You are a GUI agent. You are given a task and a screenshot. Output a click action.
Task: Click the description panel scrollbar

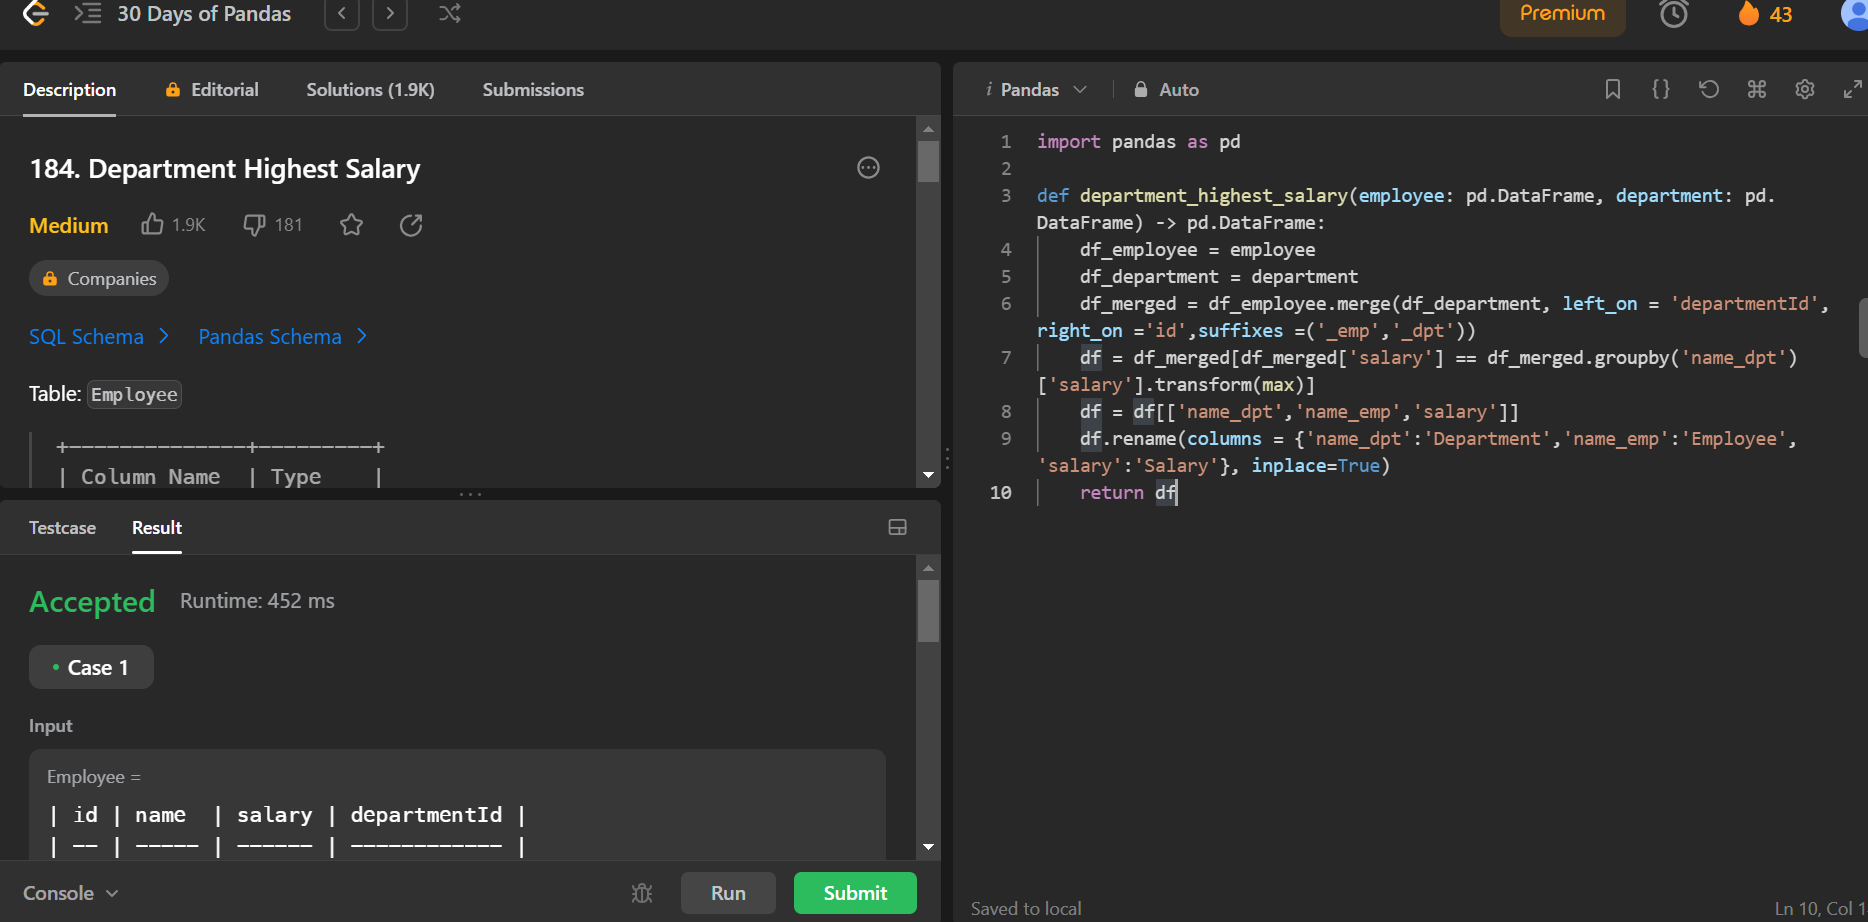(928, 162)
